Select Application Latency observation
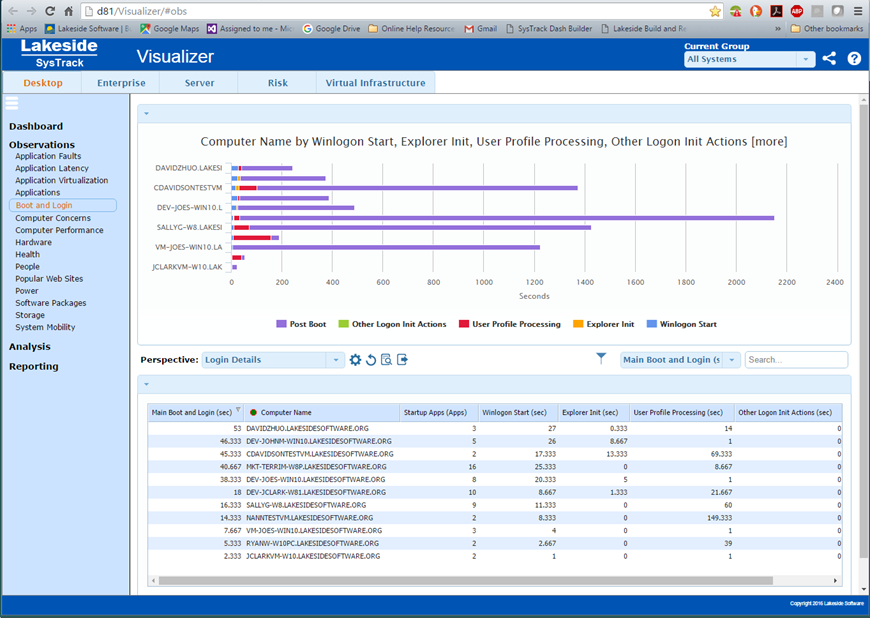Screen dimensions: 870x618 52,169
